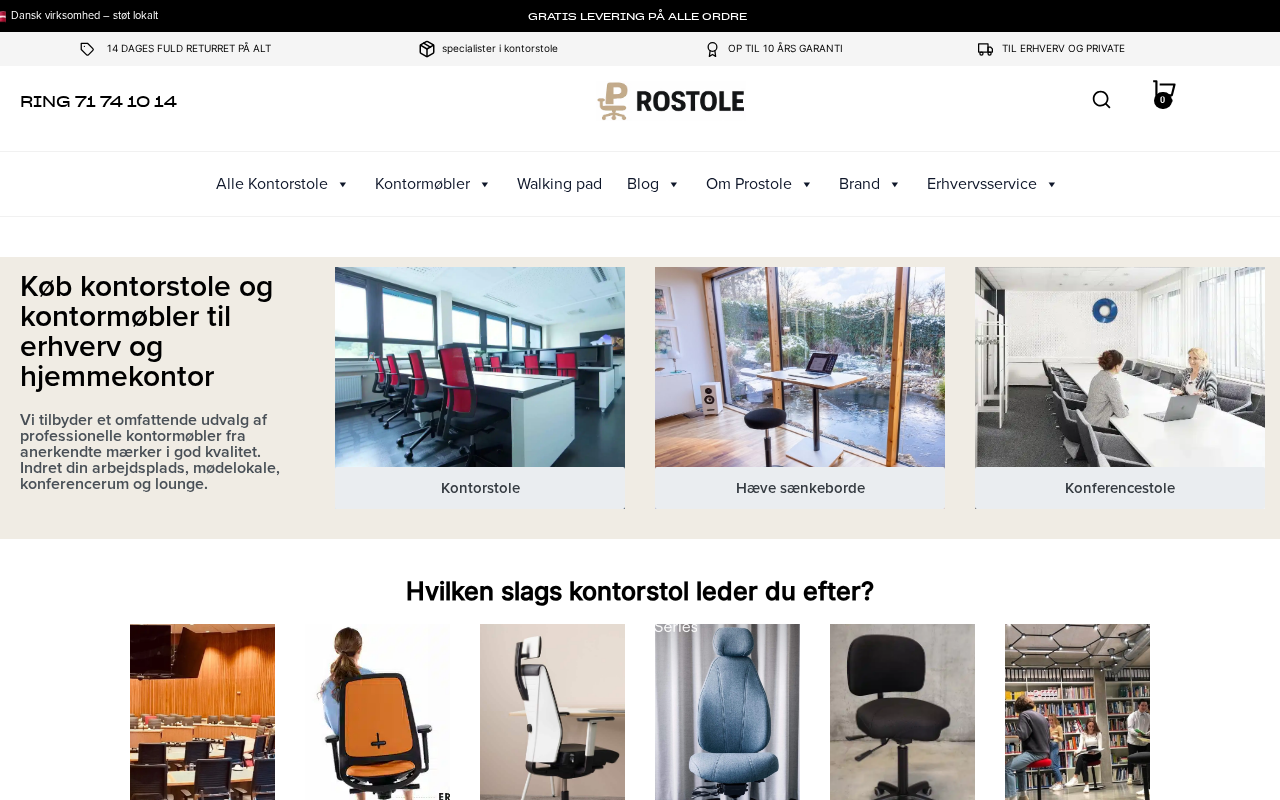
Task: Select the blue upholstered chair thumbnail
Action: pyautogui.click(x=727, y=712)
